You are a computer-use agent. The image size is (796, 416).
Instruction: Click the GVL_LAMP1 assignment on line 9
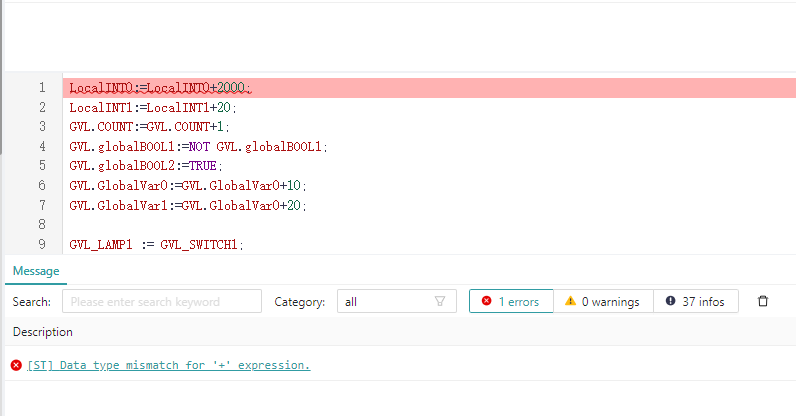pos(156,245)
